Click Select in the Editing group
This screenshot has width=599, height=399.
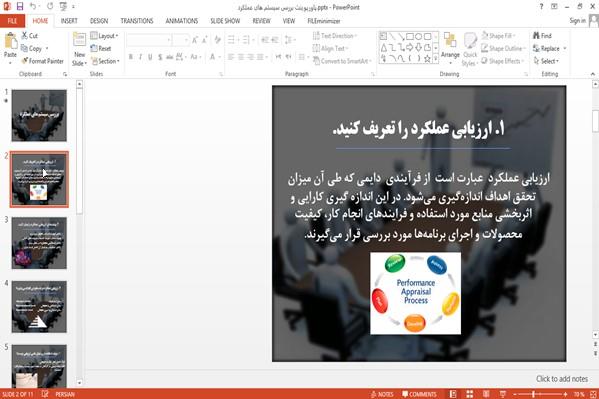click(546, 61)
